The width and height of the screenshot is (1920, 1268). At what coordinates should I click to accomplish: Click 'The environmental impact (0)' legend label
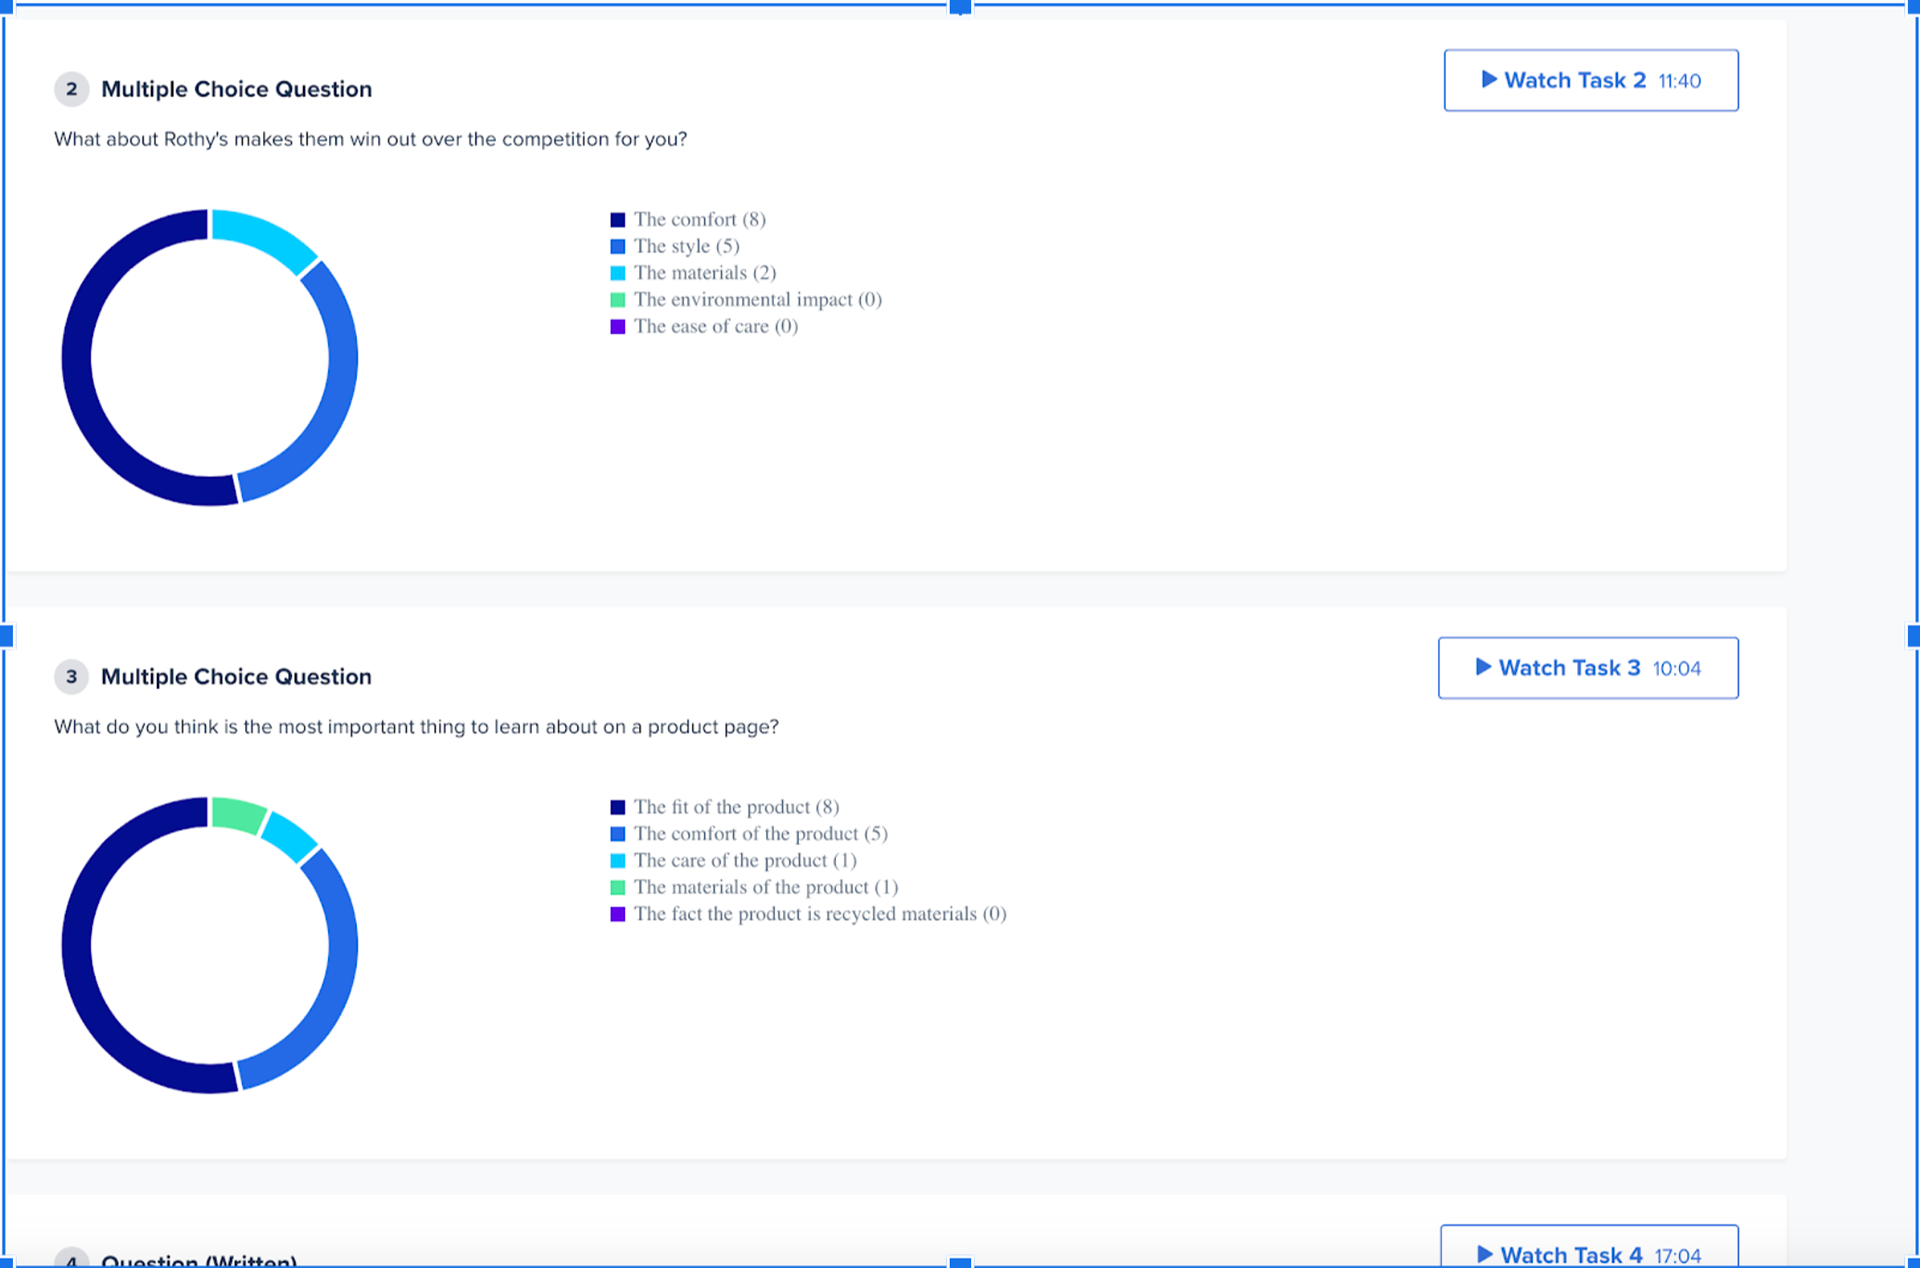pos(758,300)
